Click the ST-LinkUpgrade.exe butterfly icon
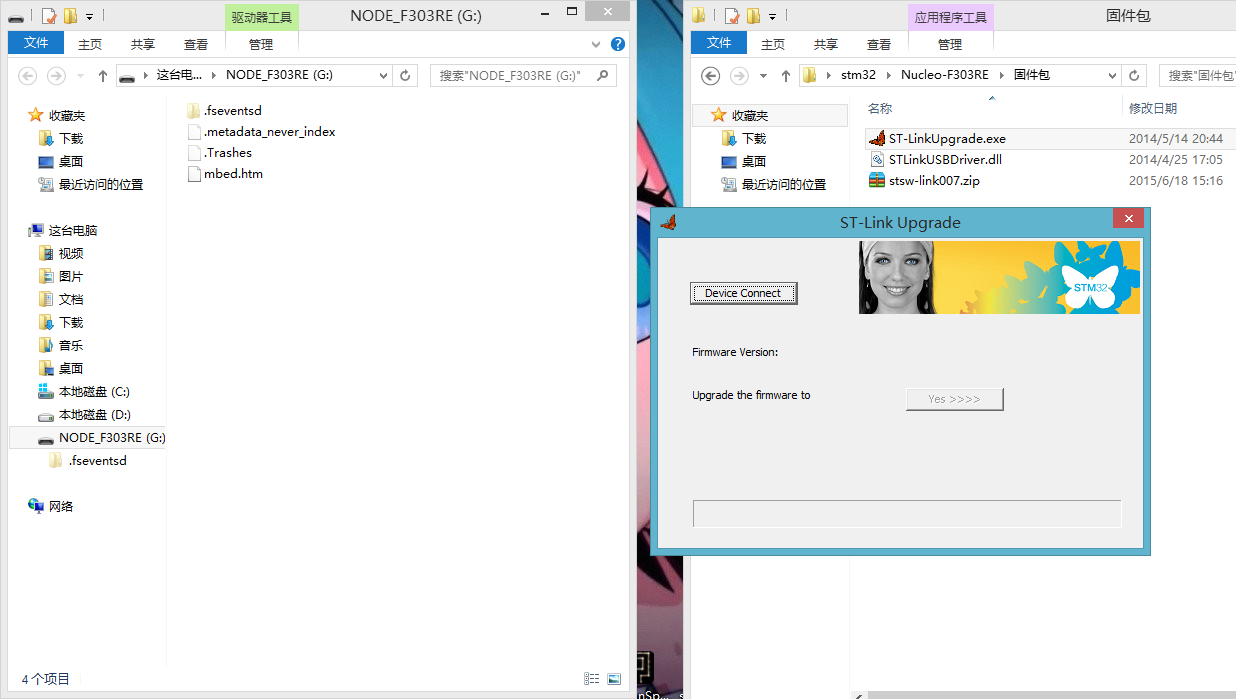Screen dimensions: 1236x699 [x=877, y=139]
